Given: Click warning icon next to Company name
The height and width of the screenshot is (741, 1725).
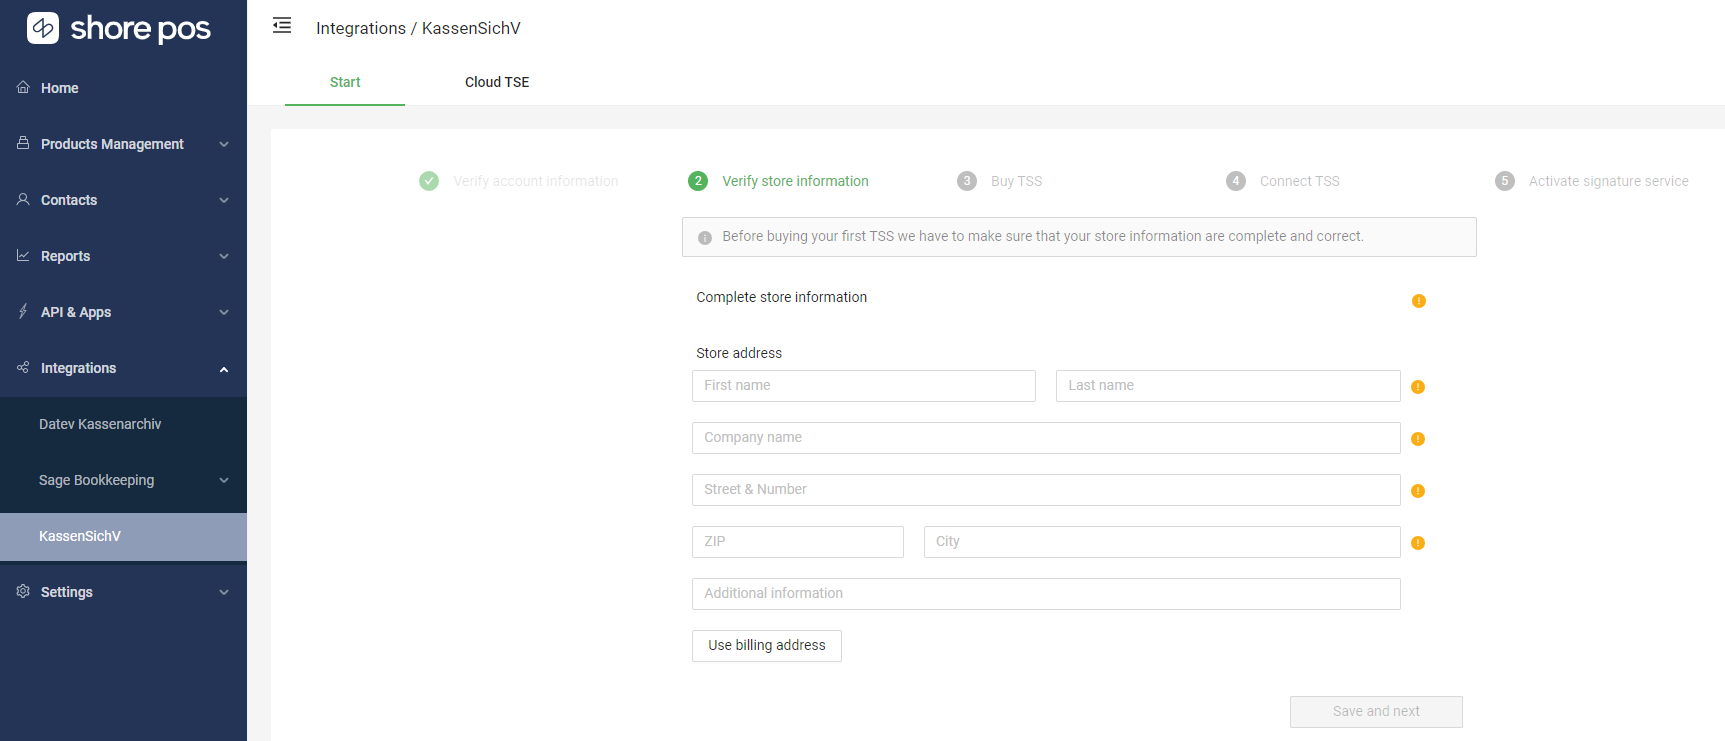Looking at the screenshot, I should point(1418,439).
